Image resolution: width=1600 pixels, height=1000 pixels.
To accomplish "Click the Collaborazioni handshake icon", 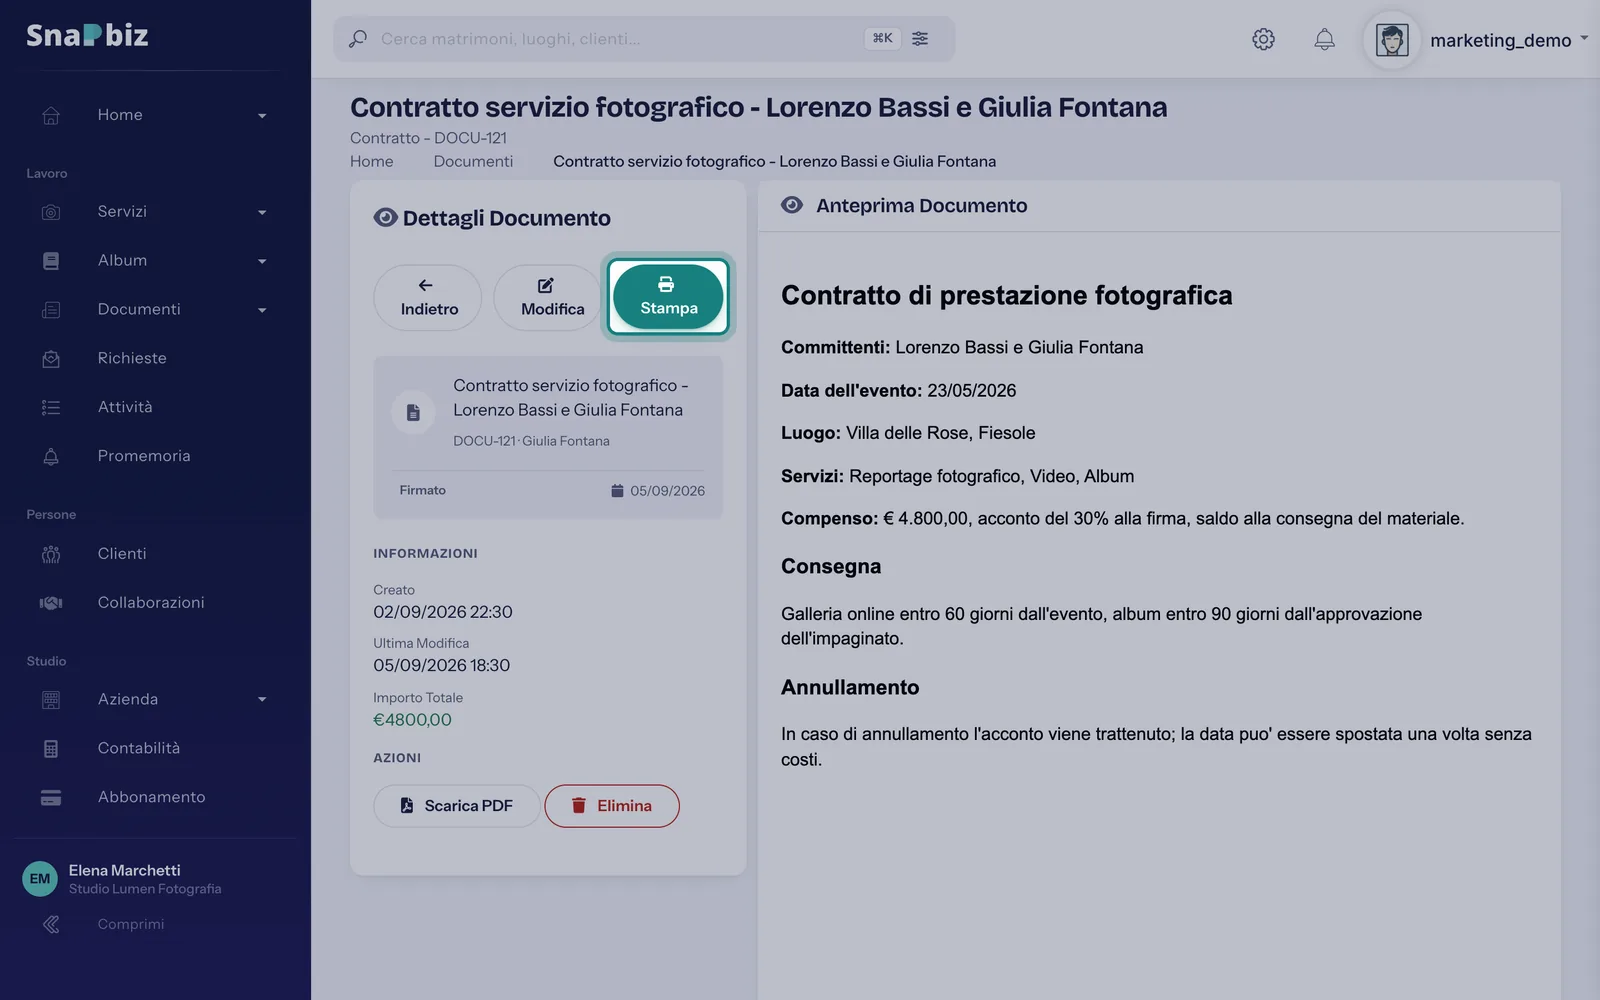I will (51, 603).
